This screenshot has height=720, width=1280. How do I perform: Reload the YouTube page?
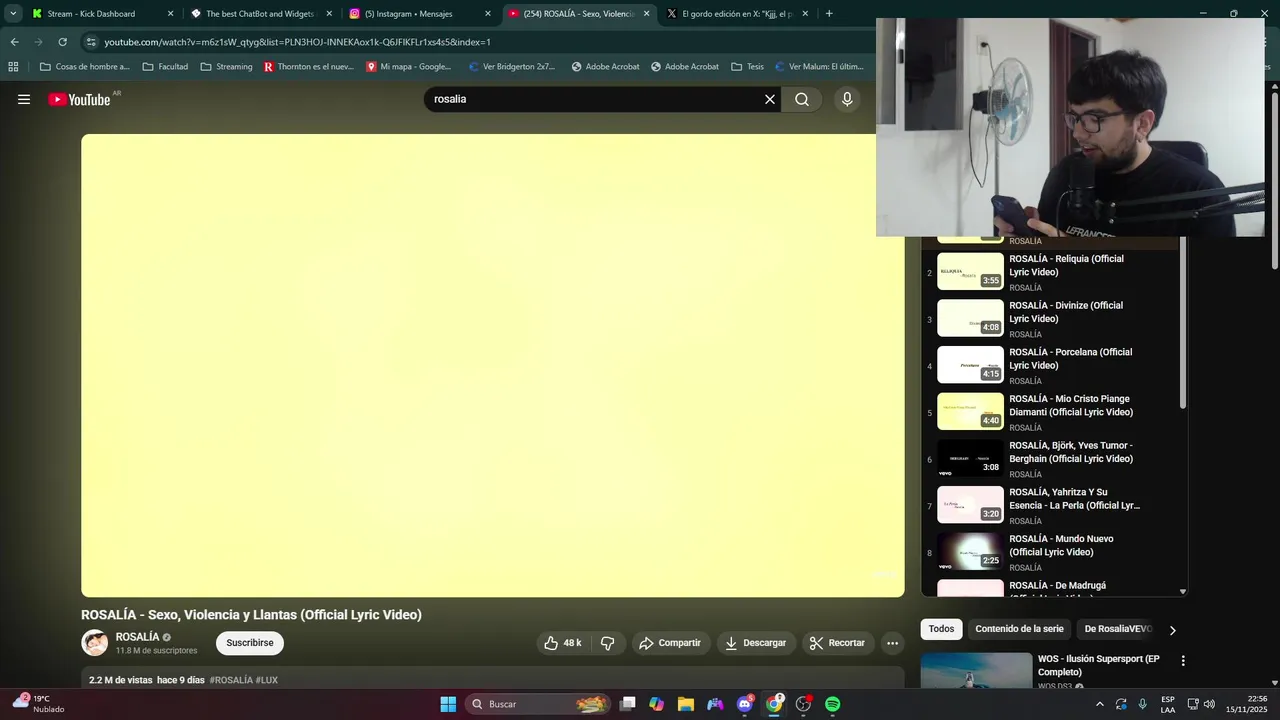(62, 42)
